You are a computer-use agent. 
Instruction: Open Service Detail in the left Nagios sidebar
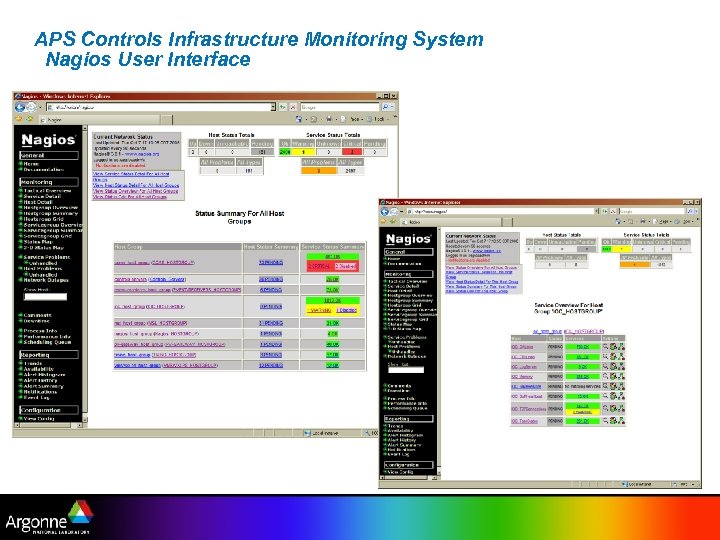point(42,196)
